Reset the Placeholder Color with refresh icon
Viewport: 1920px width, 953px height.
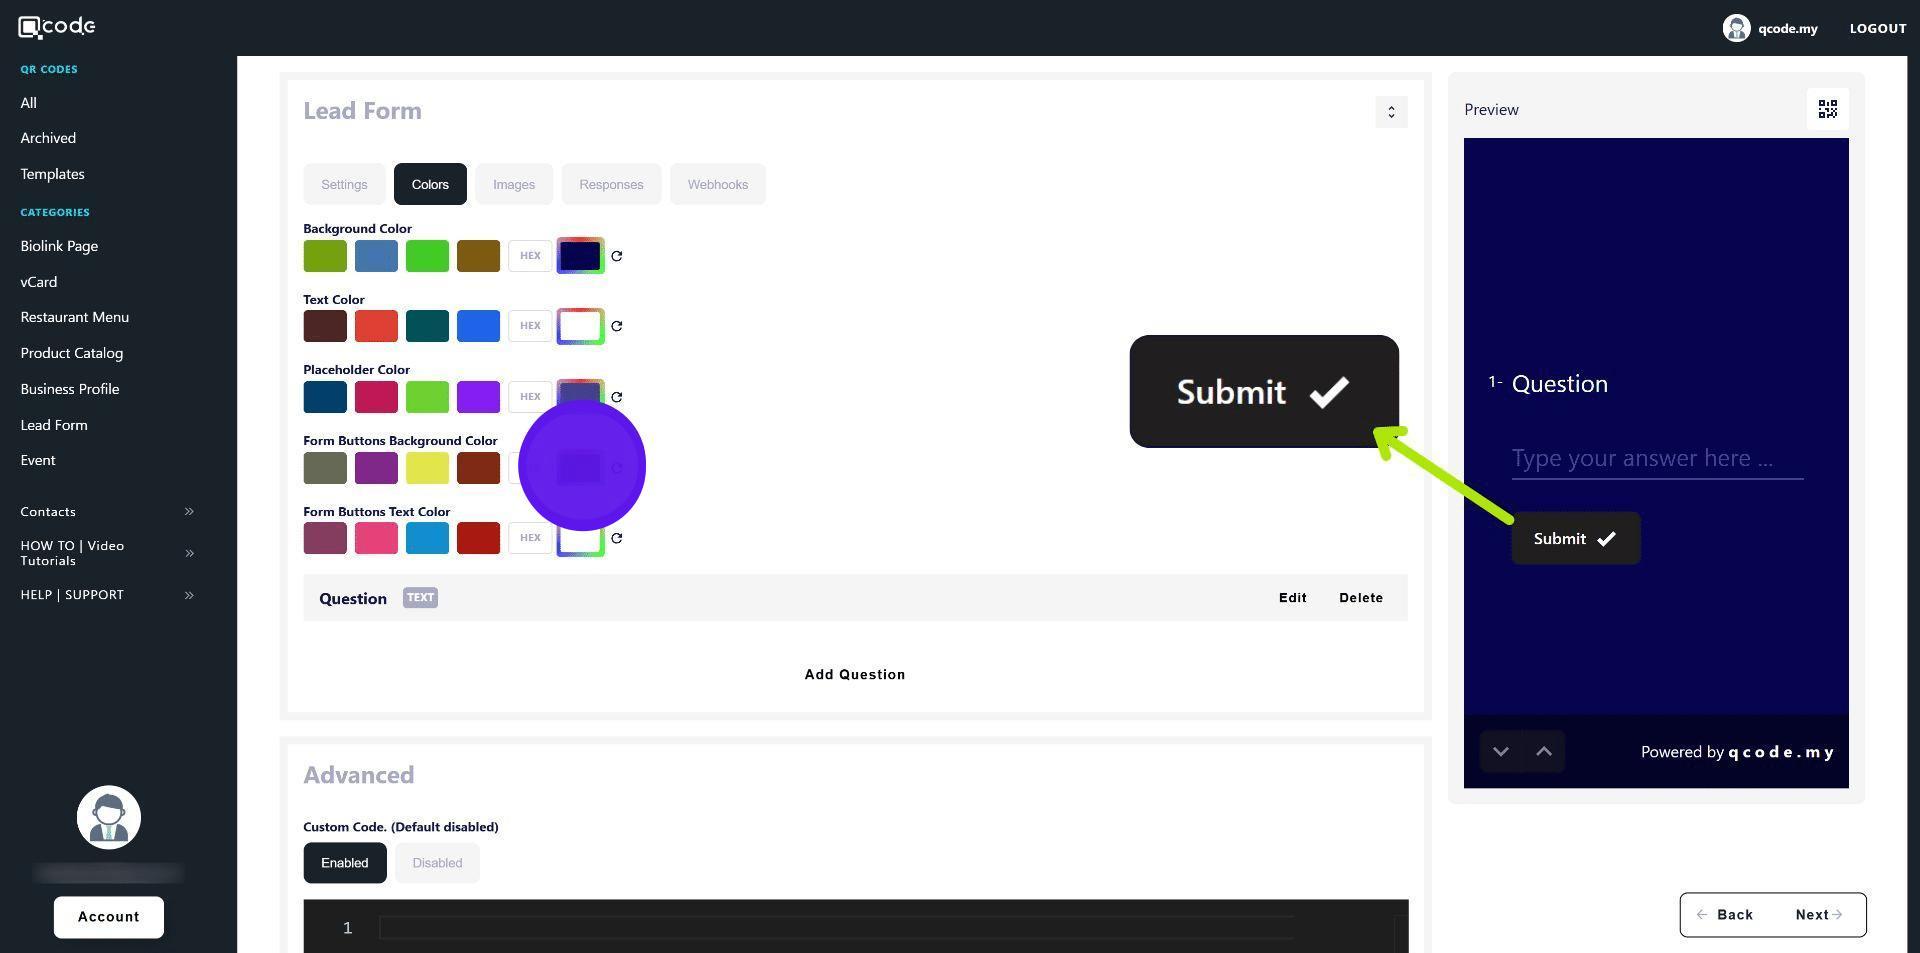(617, 397)
